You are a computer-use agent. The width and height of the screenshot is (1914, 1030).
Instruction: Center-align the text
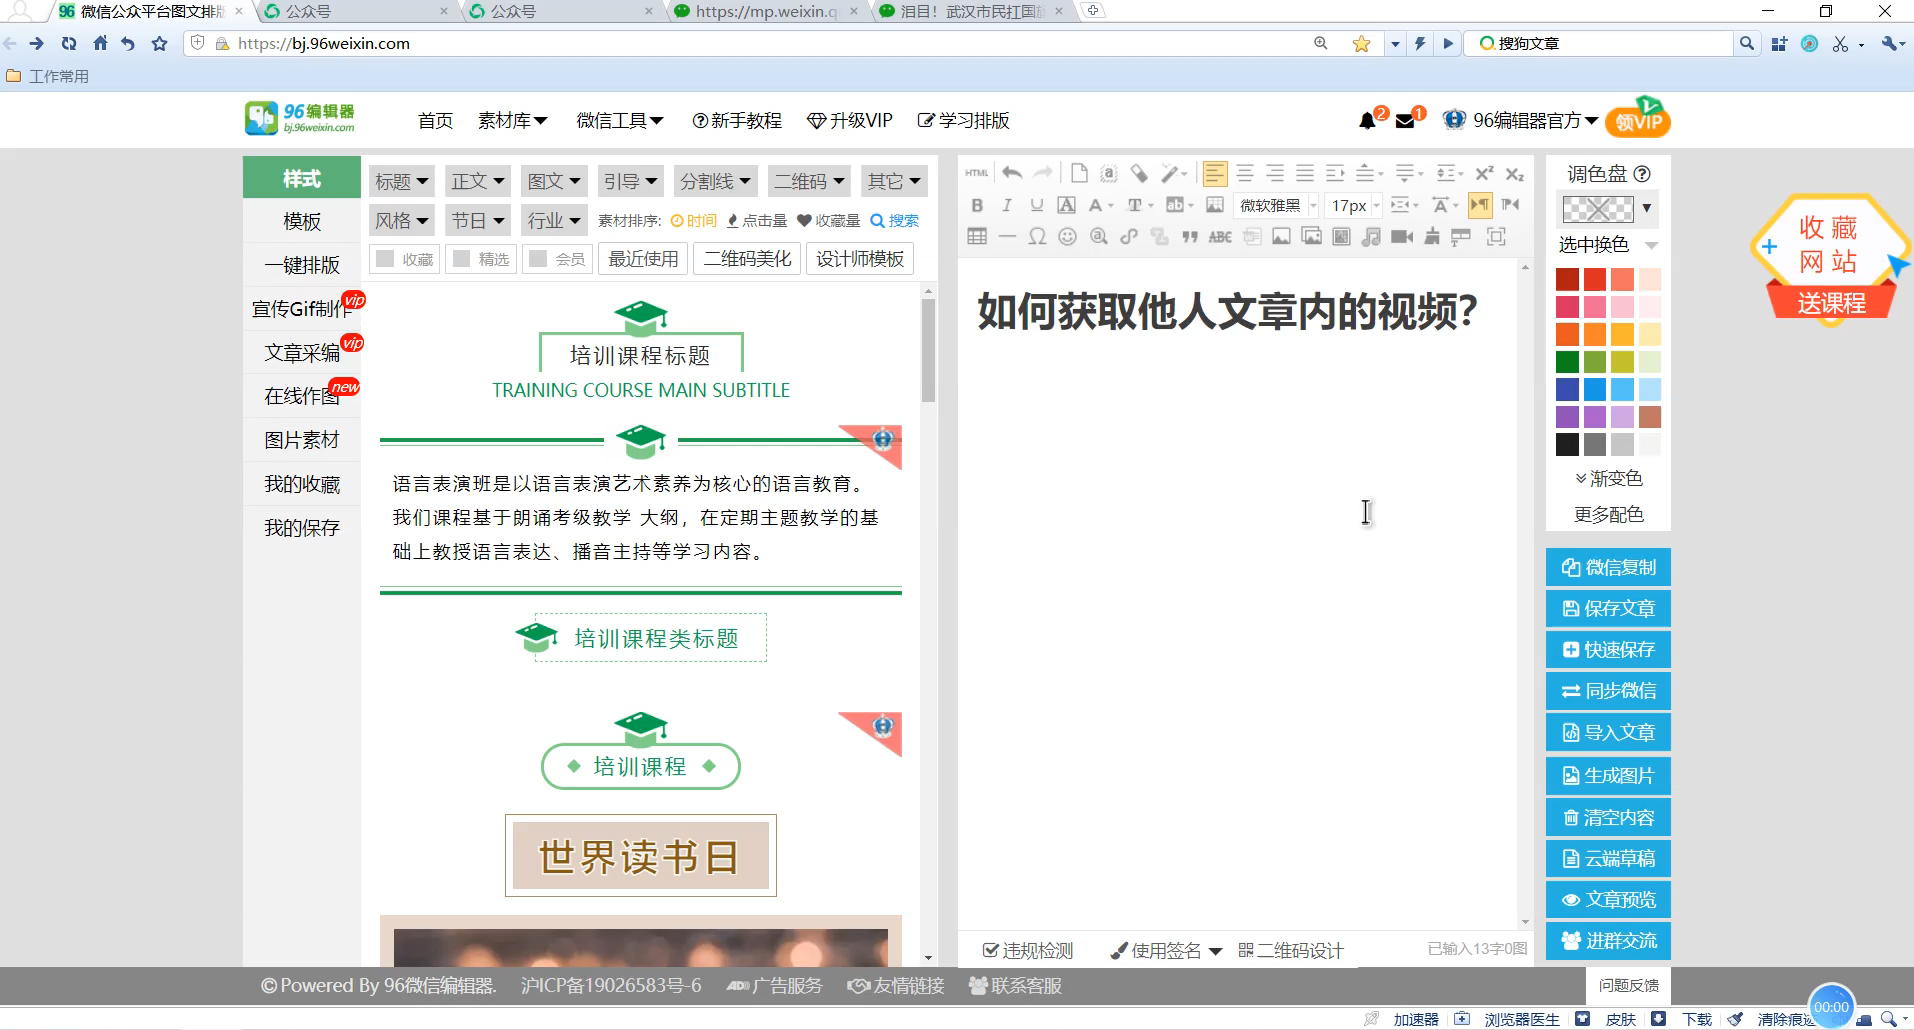click(x=1245, y=173)
